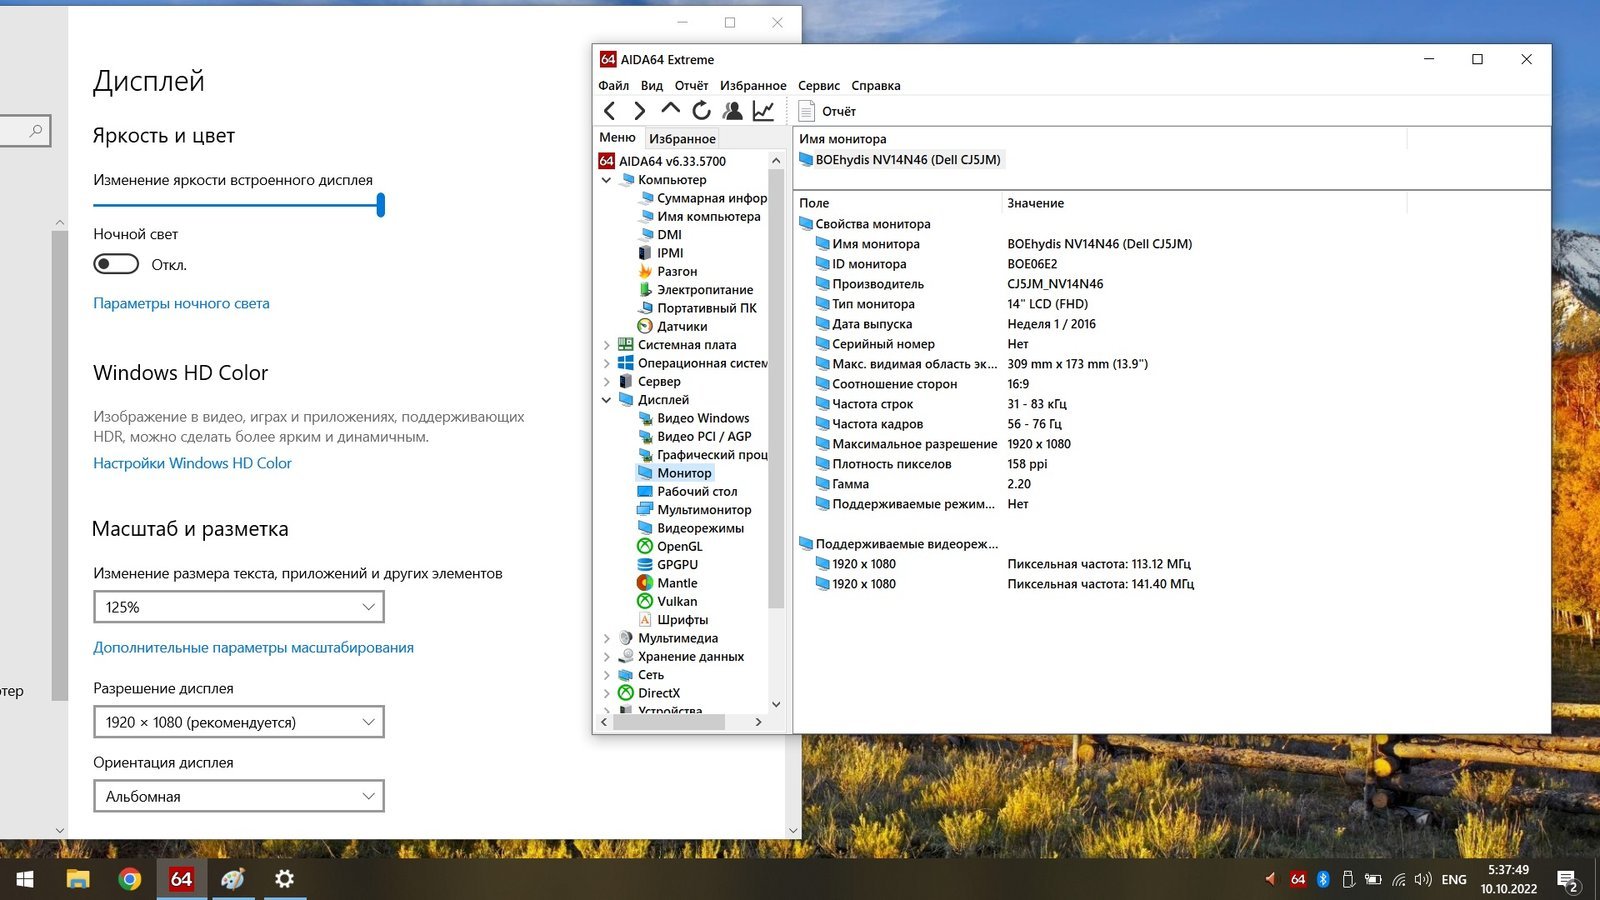Expand the Операционная система tree node
The height and width of the screenshot is (900, 1600).
coord(606,363)
